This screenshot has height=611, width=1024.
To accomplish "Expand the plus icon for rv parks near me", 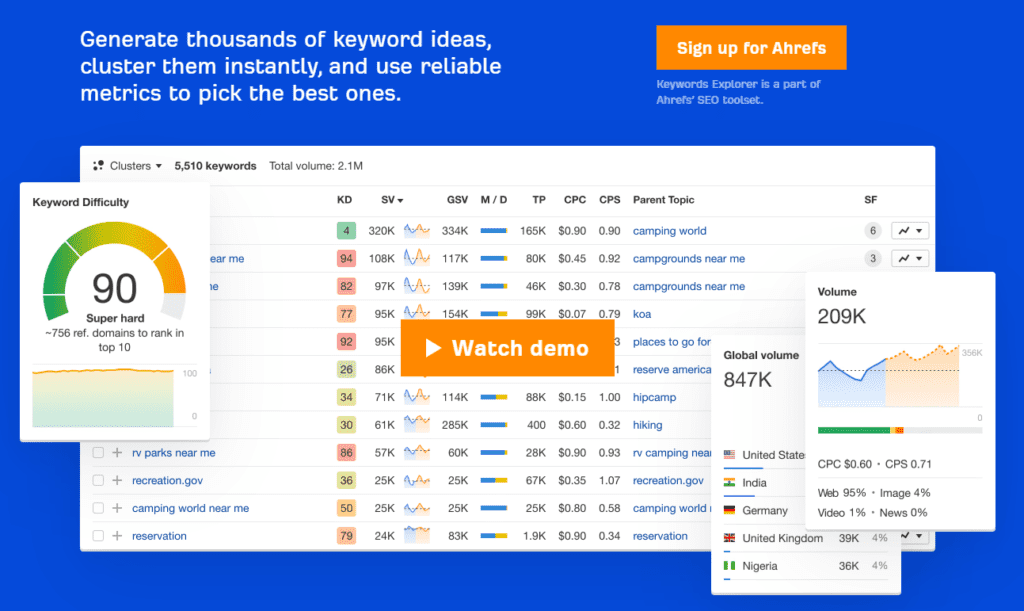I will pos(117,452).
